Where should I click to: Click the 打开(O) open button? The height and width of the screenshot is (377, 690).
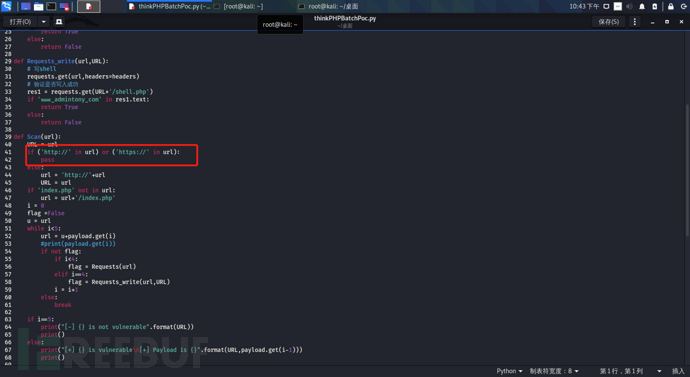(x=21, y=22)
